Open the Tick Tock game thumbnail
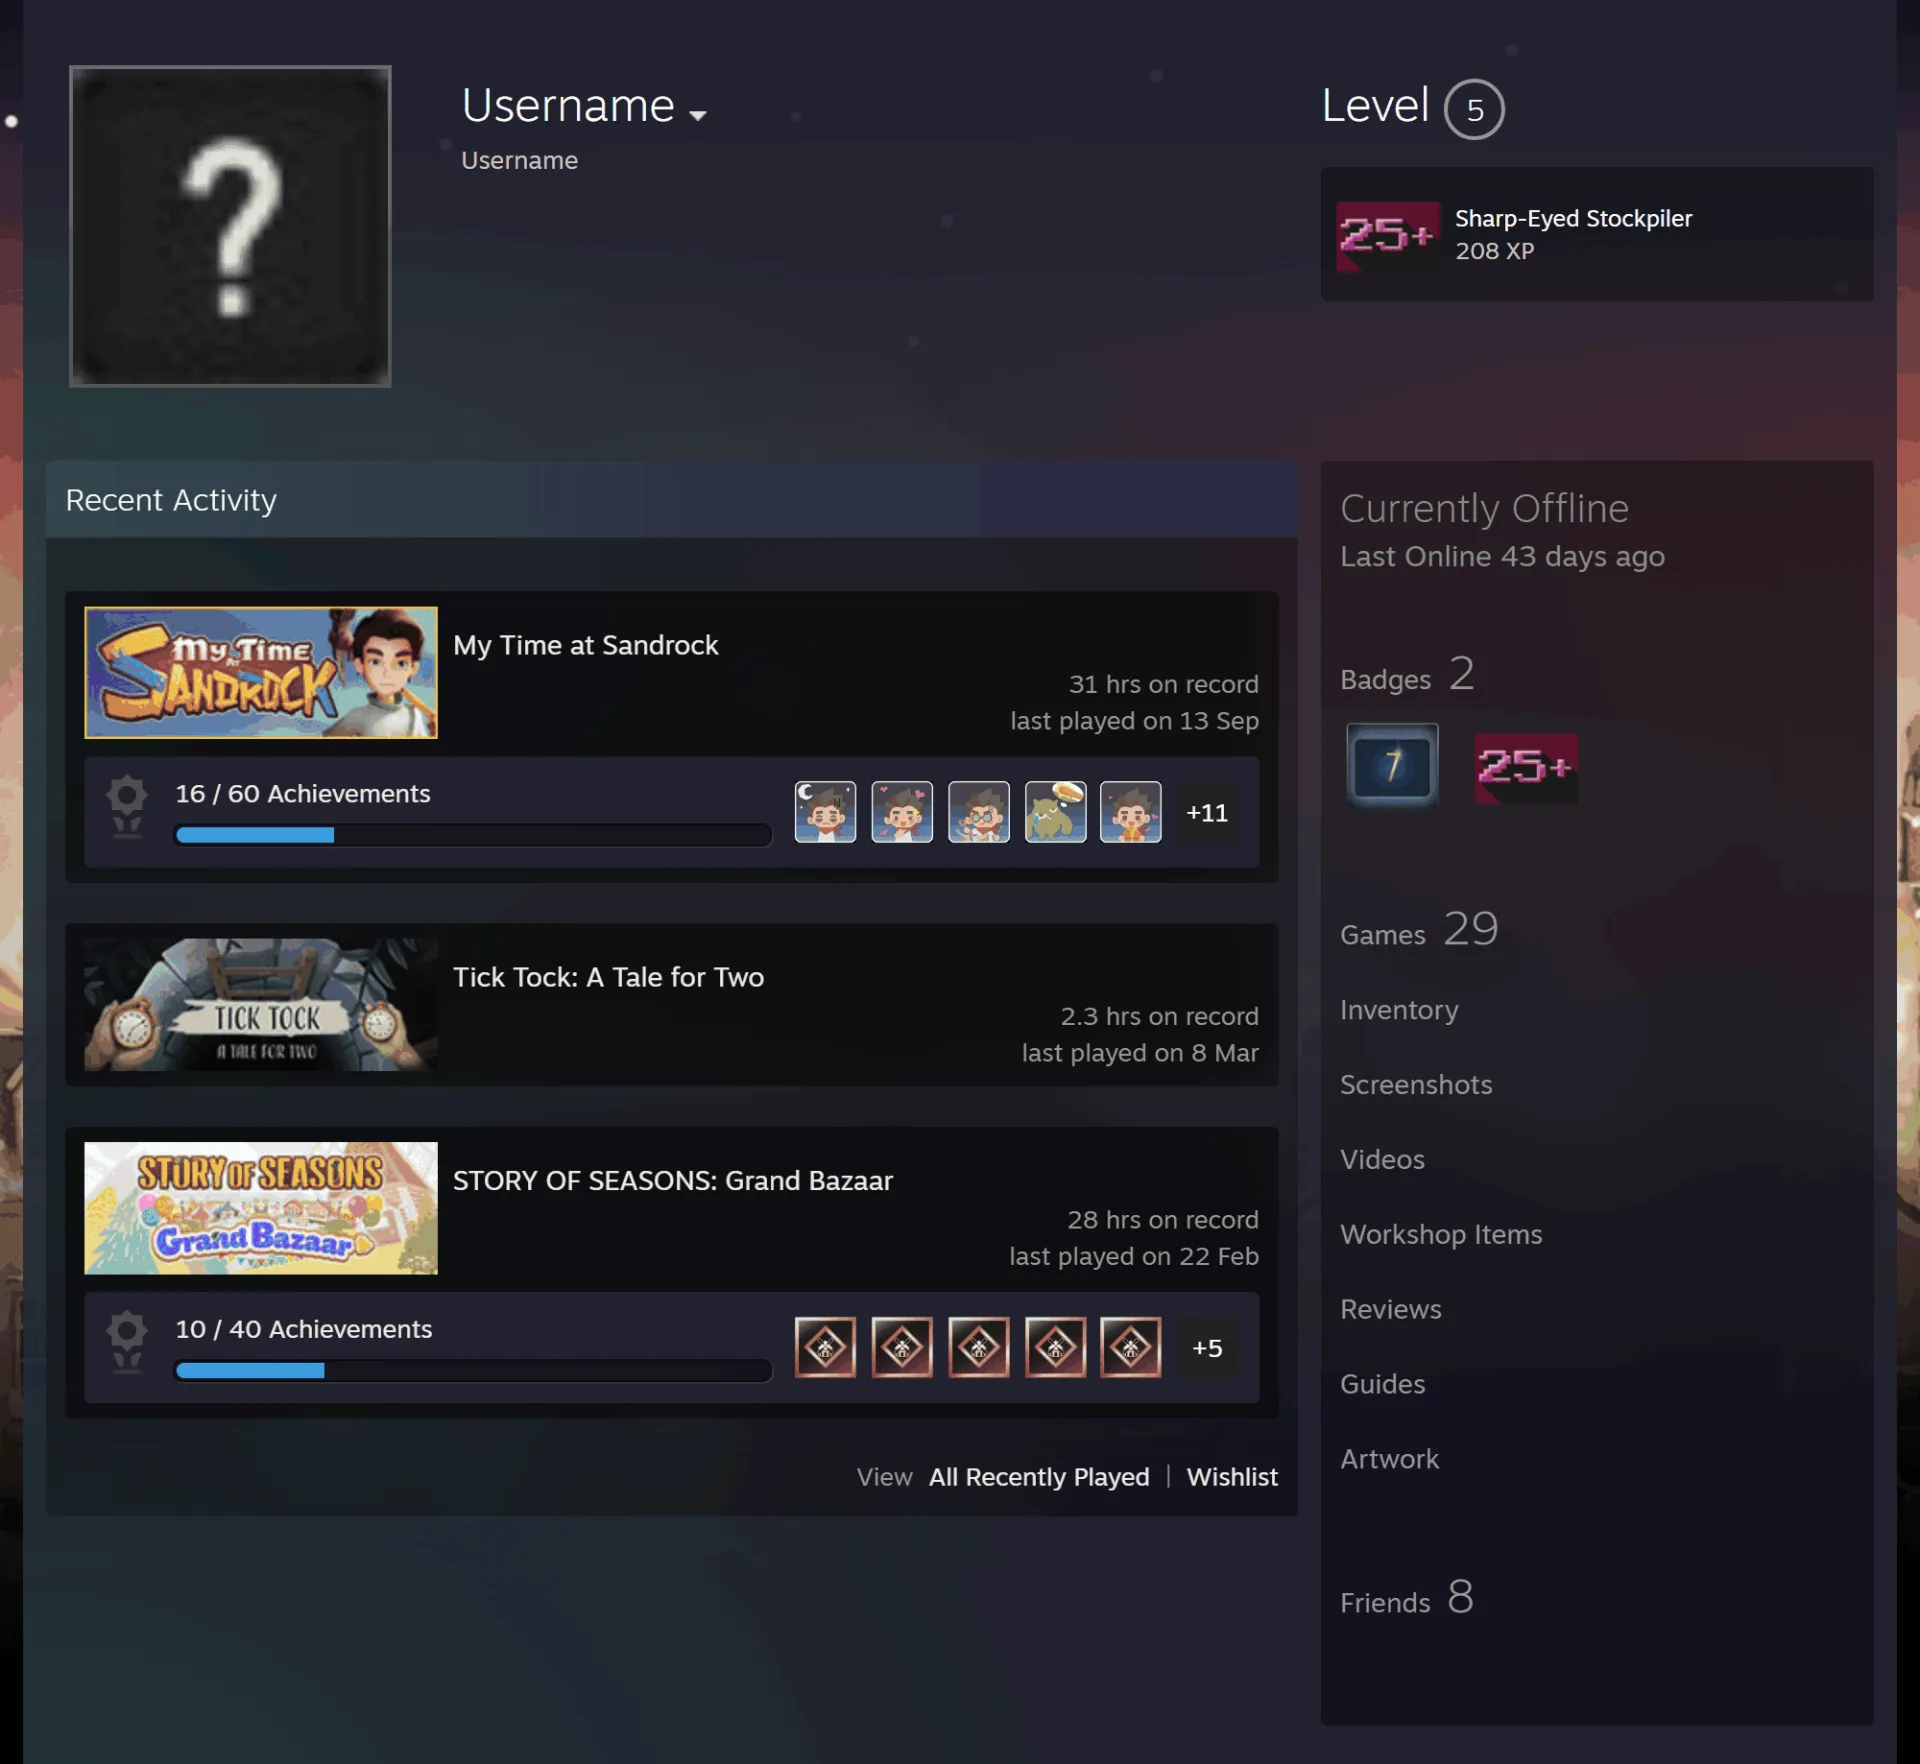This screenshot has width=1920, height=1764. click(x=261, y=1005)
